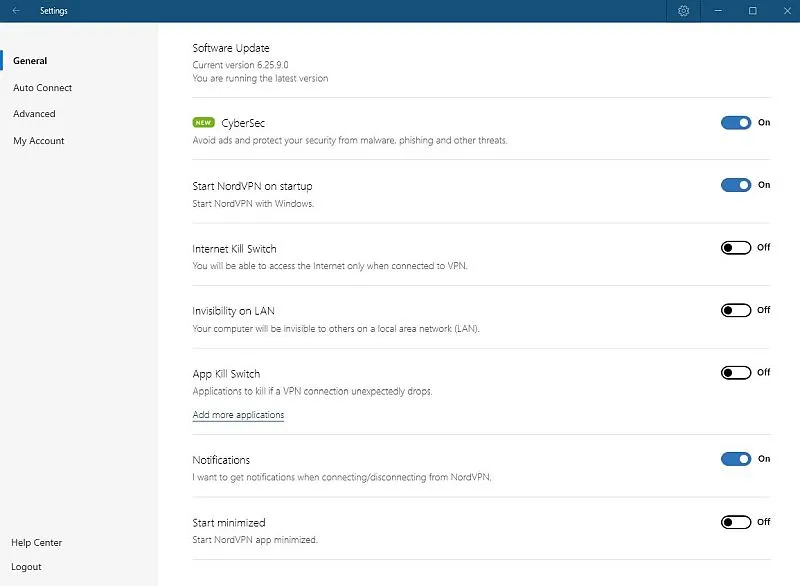This screenshot has width=800, height=586.
Task: Open the Help Center
Action: (36, 542)
